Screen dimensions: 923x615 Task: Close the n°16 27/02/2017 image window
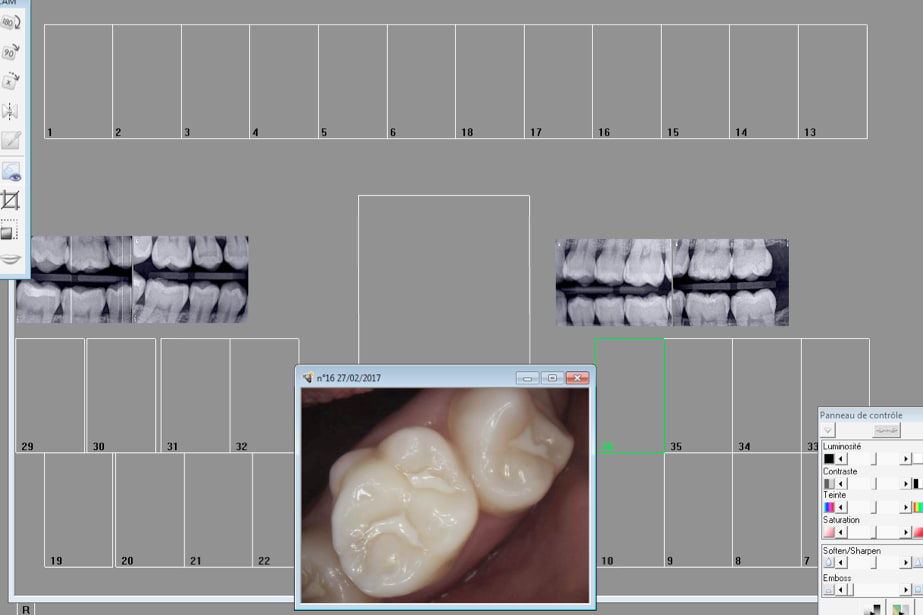click(x=576, y=378)
